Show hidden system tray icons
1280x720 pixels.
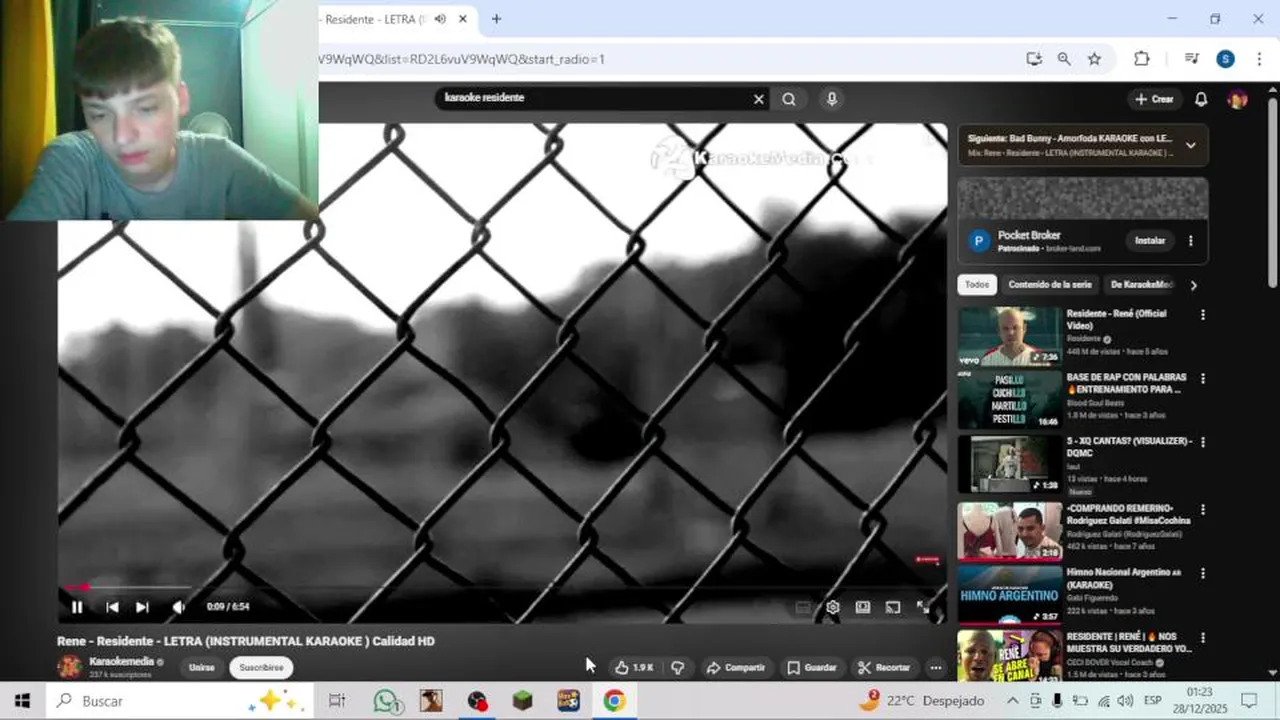(1012, 701)
